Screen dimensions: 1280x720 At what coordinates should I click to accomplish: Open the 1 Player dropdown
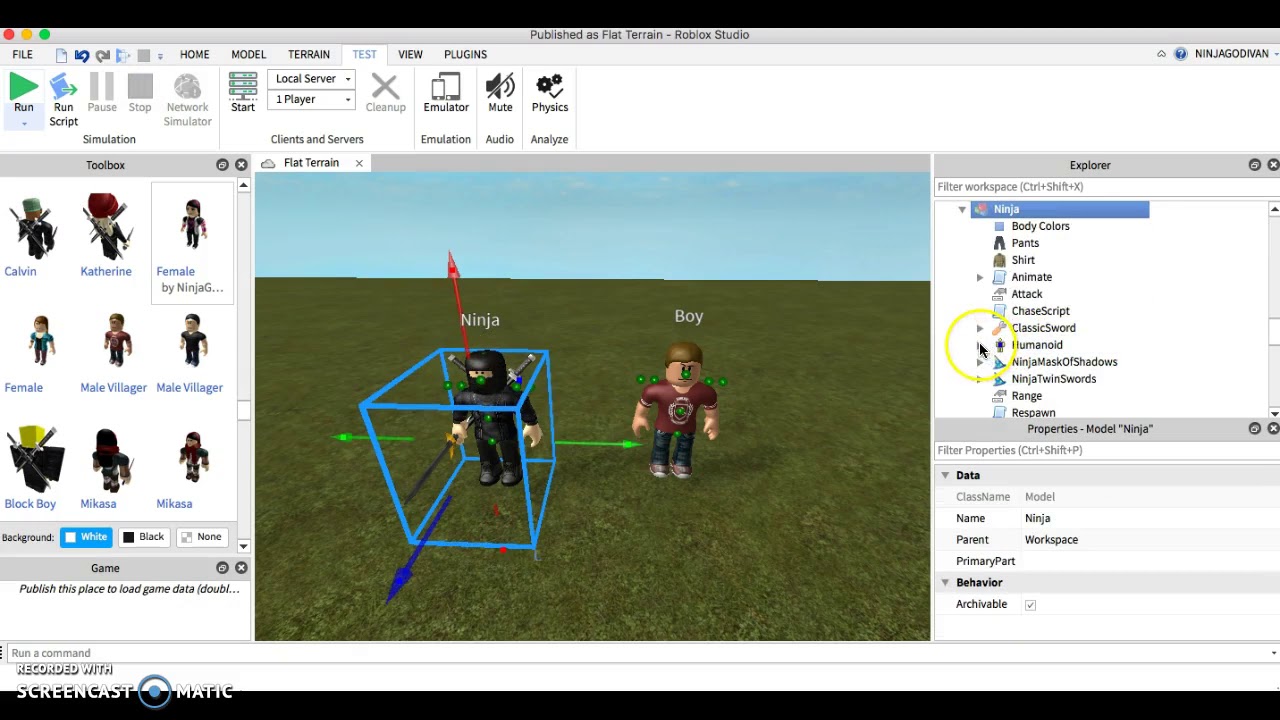pyautogui.click(x=313, y=99)
